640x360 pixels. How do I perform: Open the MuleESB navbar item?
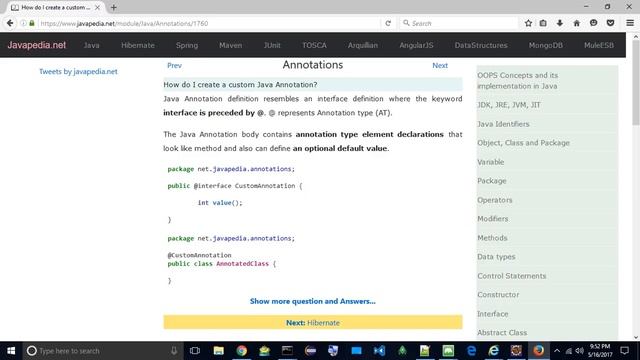[x=599, y=45]
